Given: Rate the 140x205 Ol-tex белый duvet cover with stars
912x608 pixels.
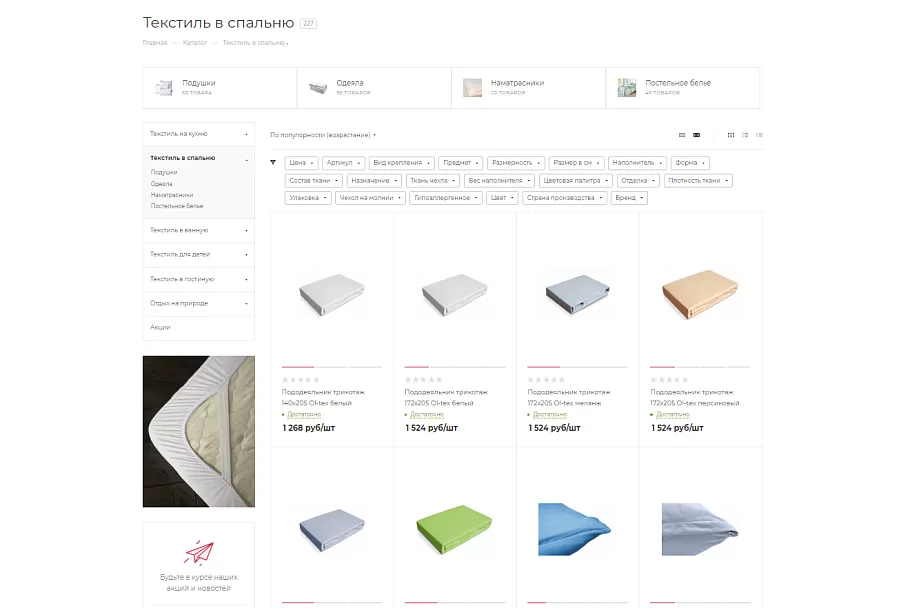Looking at the screenshot, I should [x=301, y=380].
